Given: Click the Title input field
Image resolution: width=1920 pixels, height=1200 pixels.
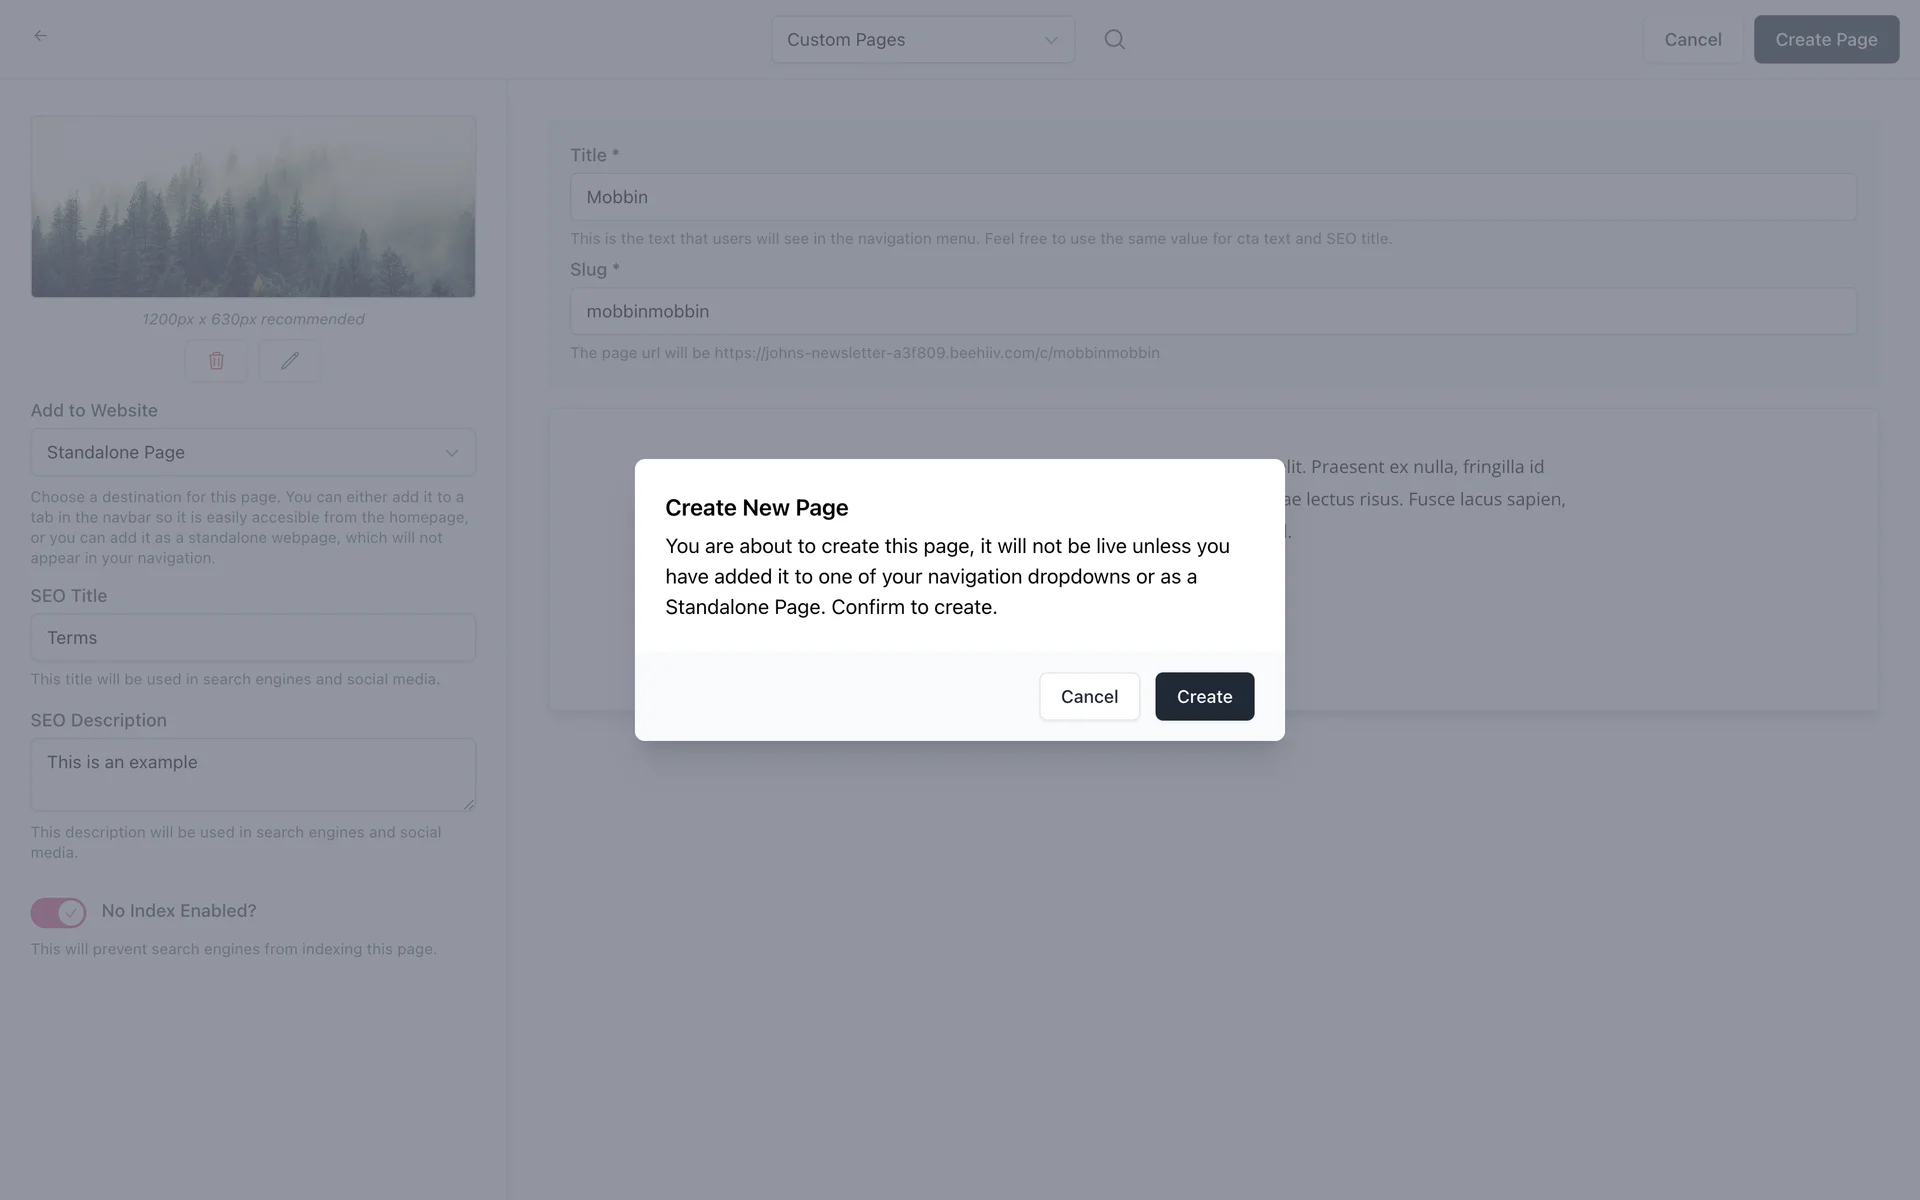Looking at the screenshot, I should [x=1212, y=197].
